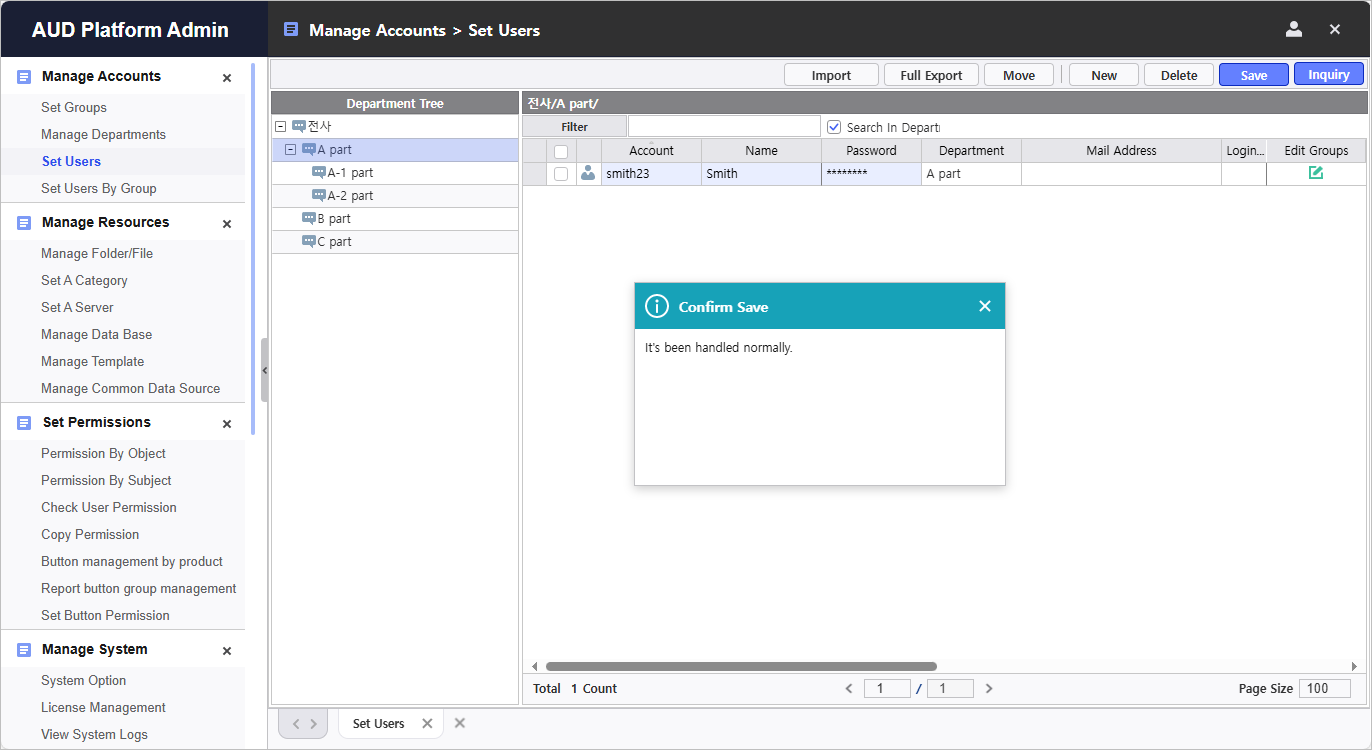Collapse the Set Permissions section with X
Viewport: 1372px width, 750px height.
coord(227,424)
